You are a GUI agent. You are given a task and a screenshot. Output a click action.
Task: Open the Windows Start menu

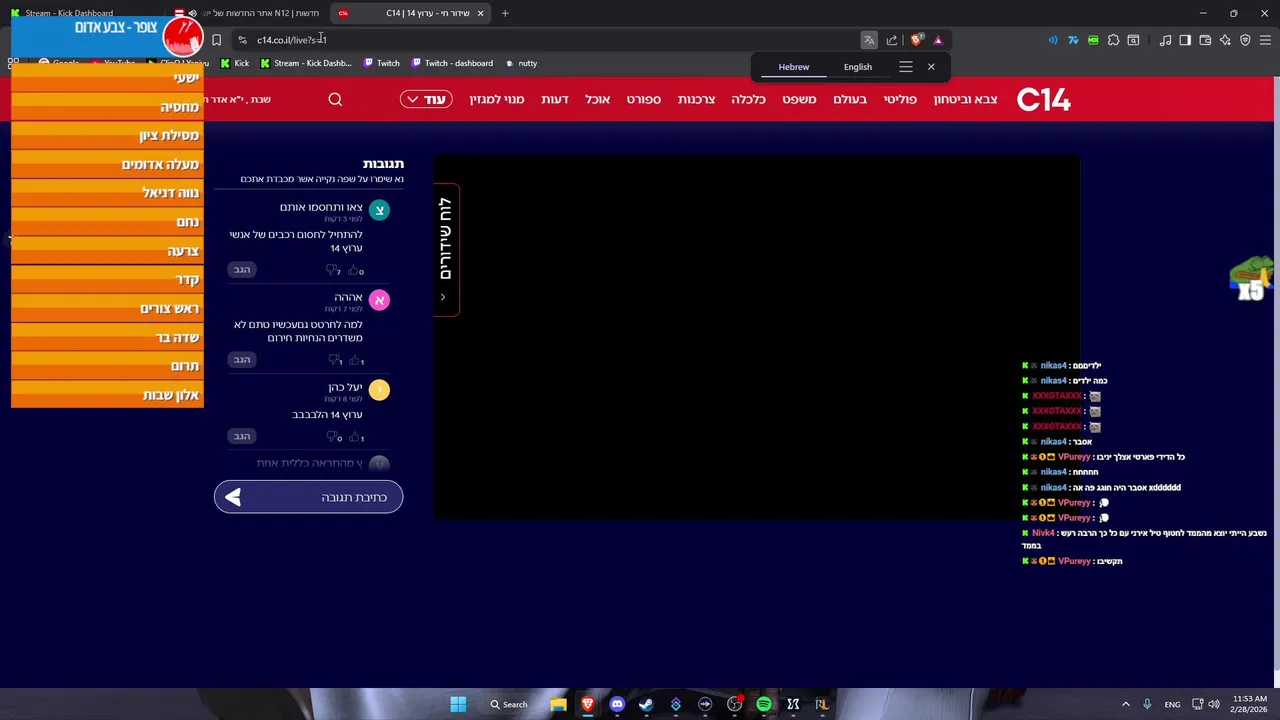[458, 704]
